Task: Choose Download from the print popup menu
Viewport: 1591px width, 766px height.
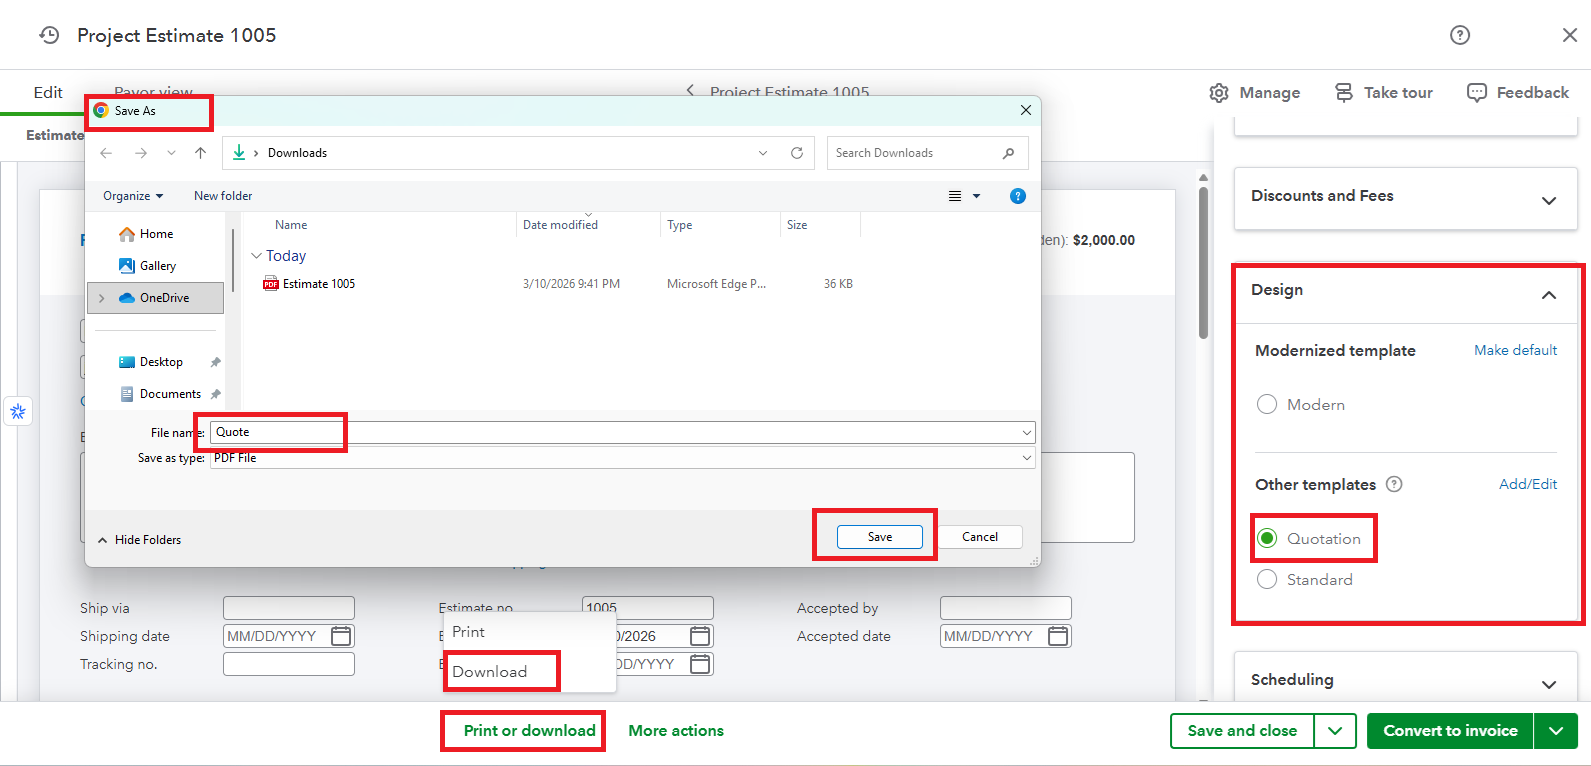Action: pyautogui.click(x=490, y=671)
